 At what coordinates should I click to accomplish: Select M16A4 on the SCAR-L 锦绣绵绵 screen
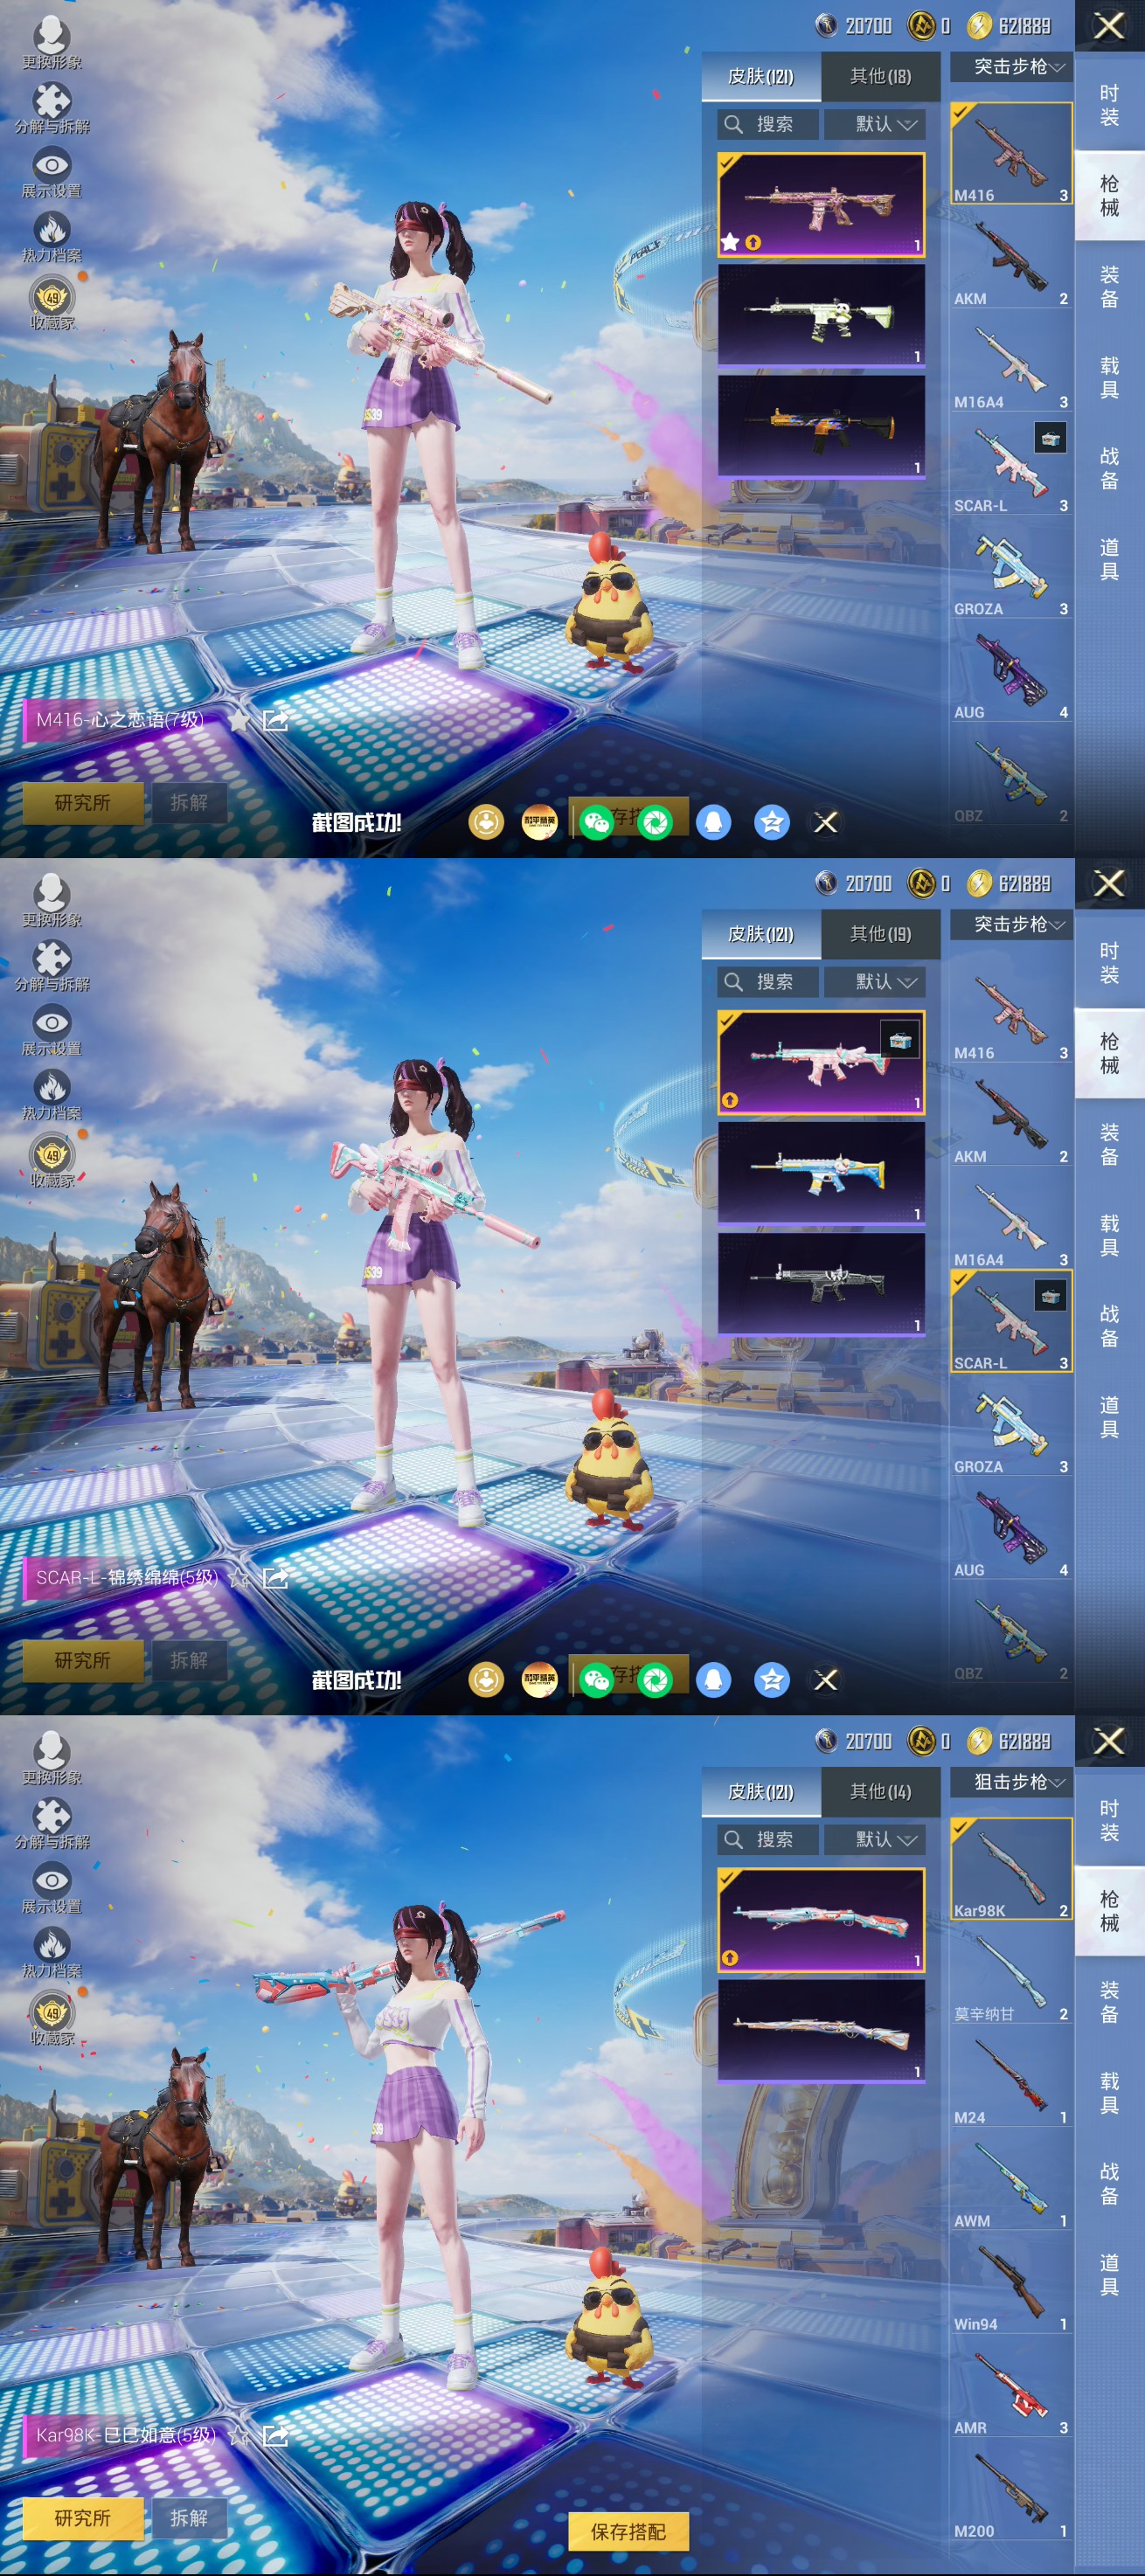[1011, 1219]
